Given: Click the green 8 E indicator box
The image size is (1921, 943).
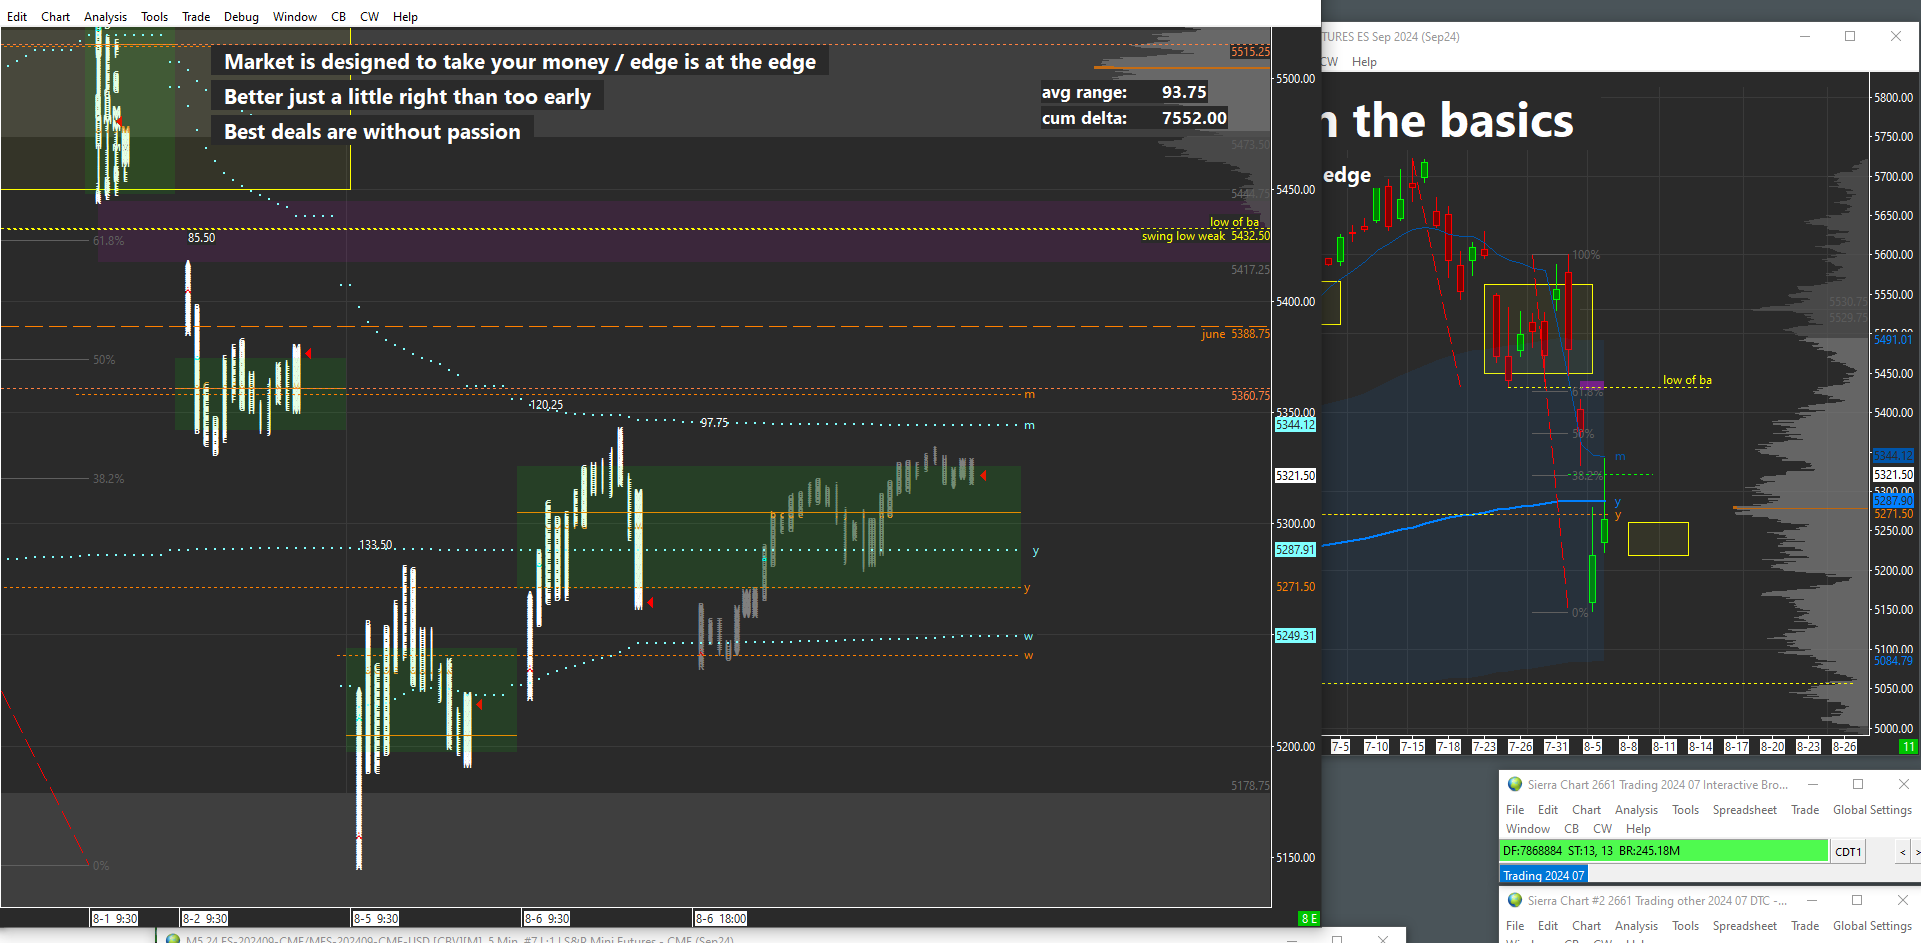Looking at the screenshot, I should pos(1309,918).
